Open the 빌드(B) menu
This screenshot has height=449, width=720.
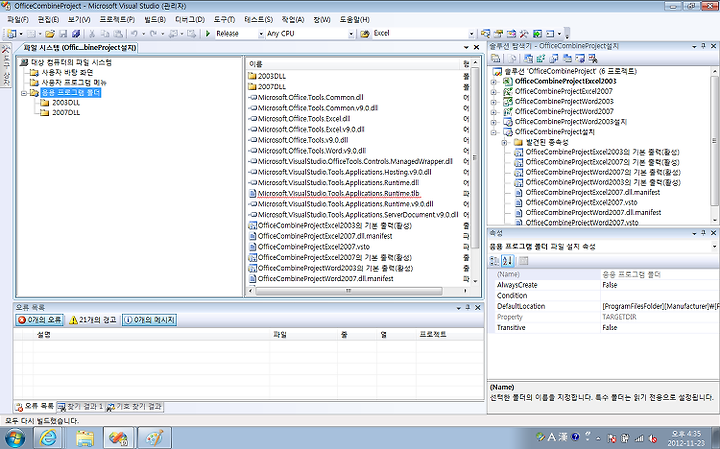pos(155,19)
